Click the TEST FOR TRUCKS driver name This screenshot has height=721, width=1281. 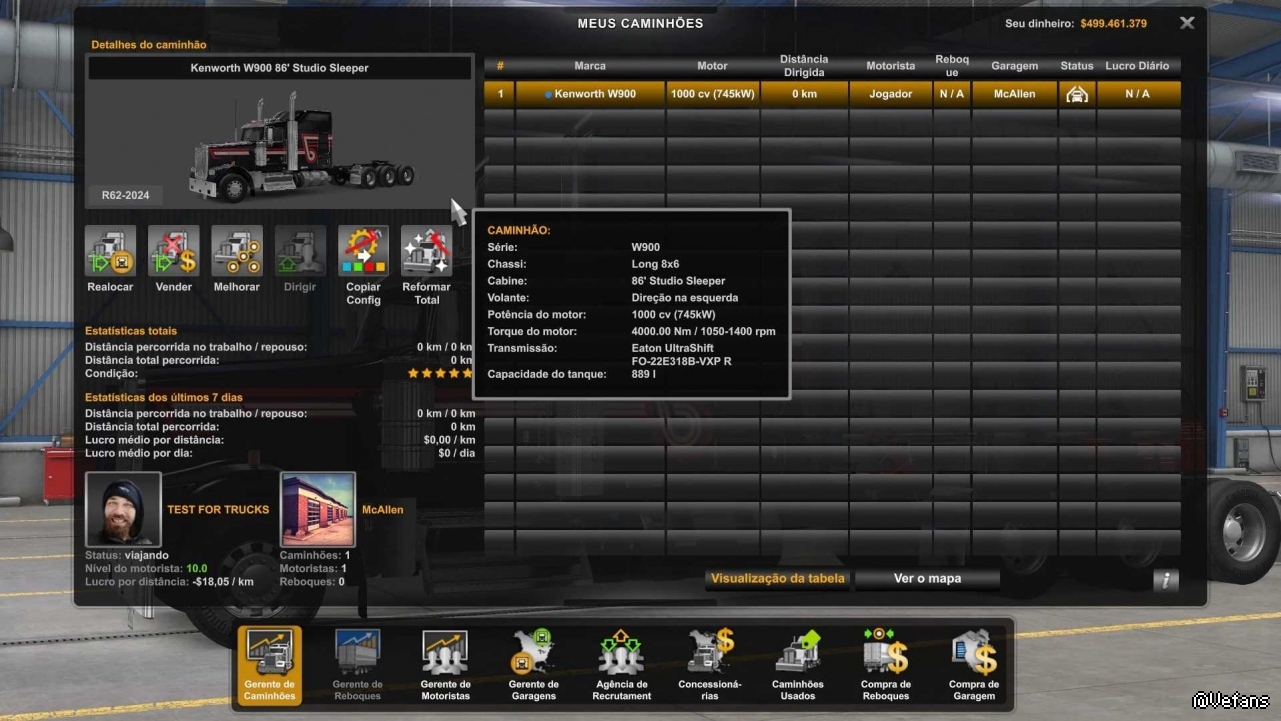tap(218, 510)
